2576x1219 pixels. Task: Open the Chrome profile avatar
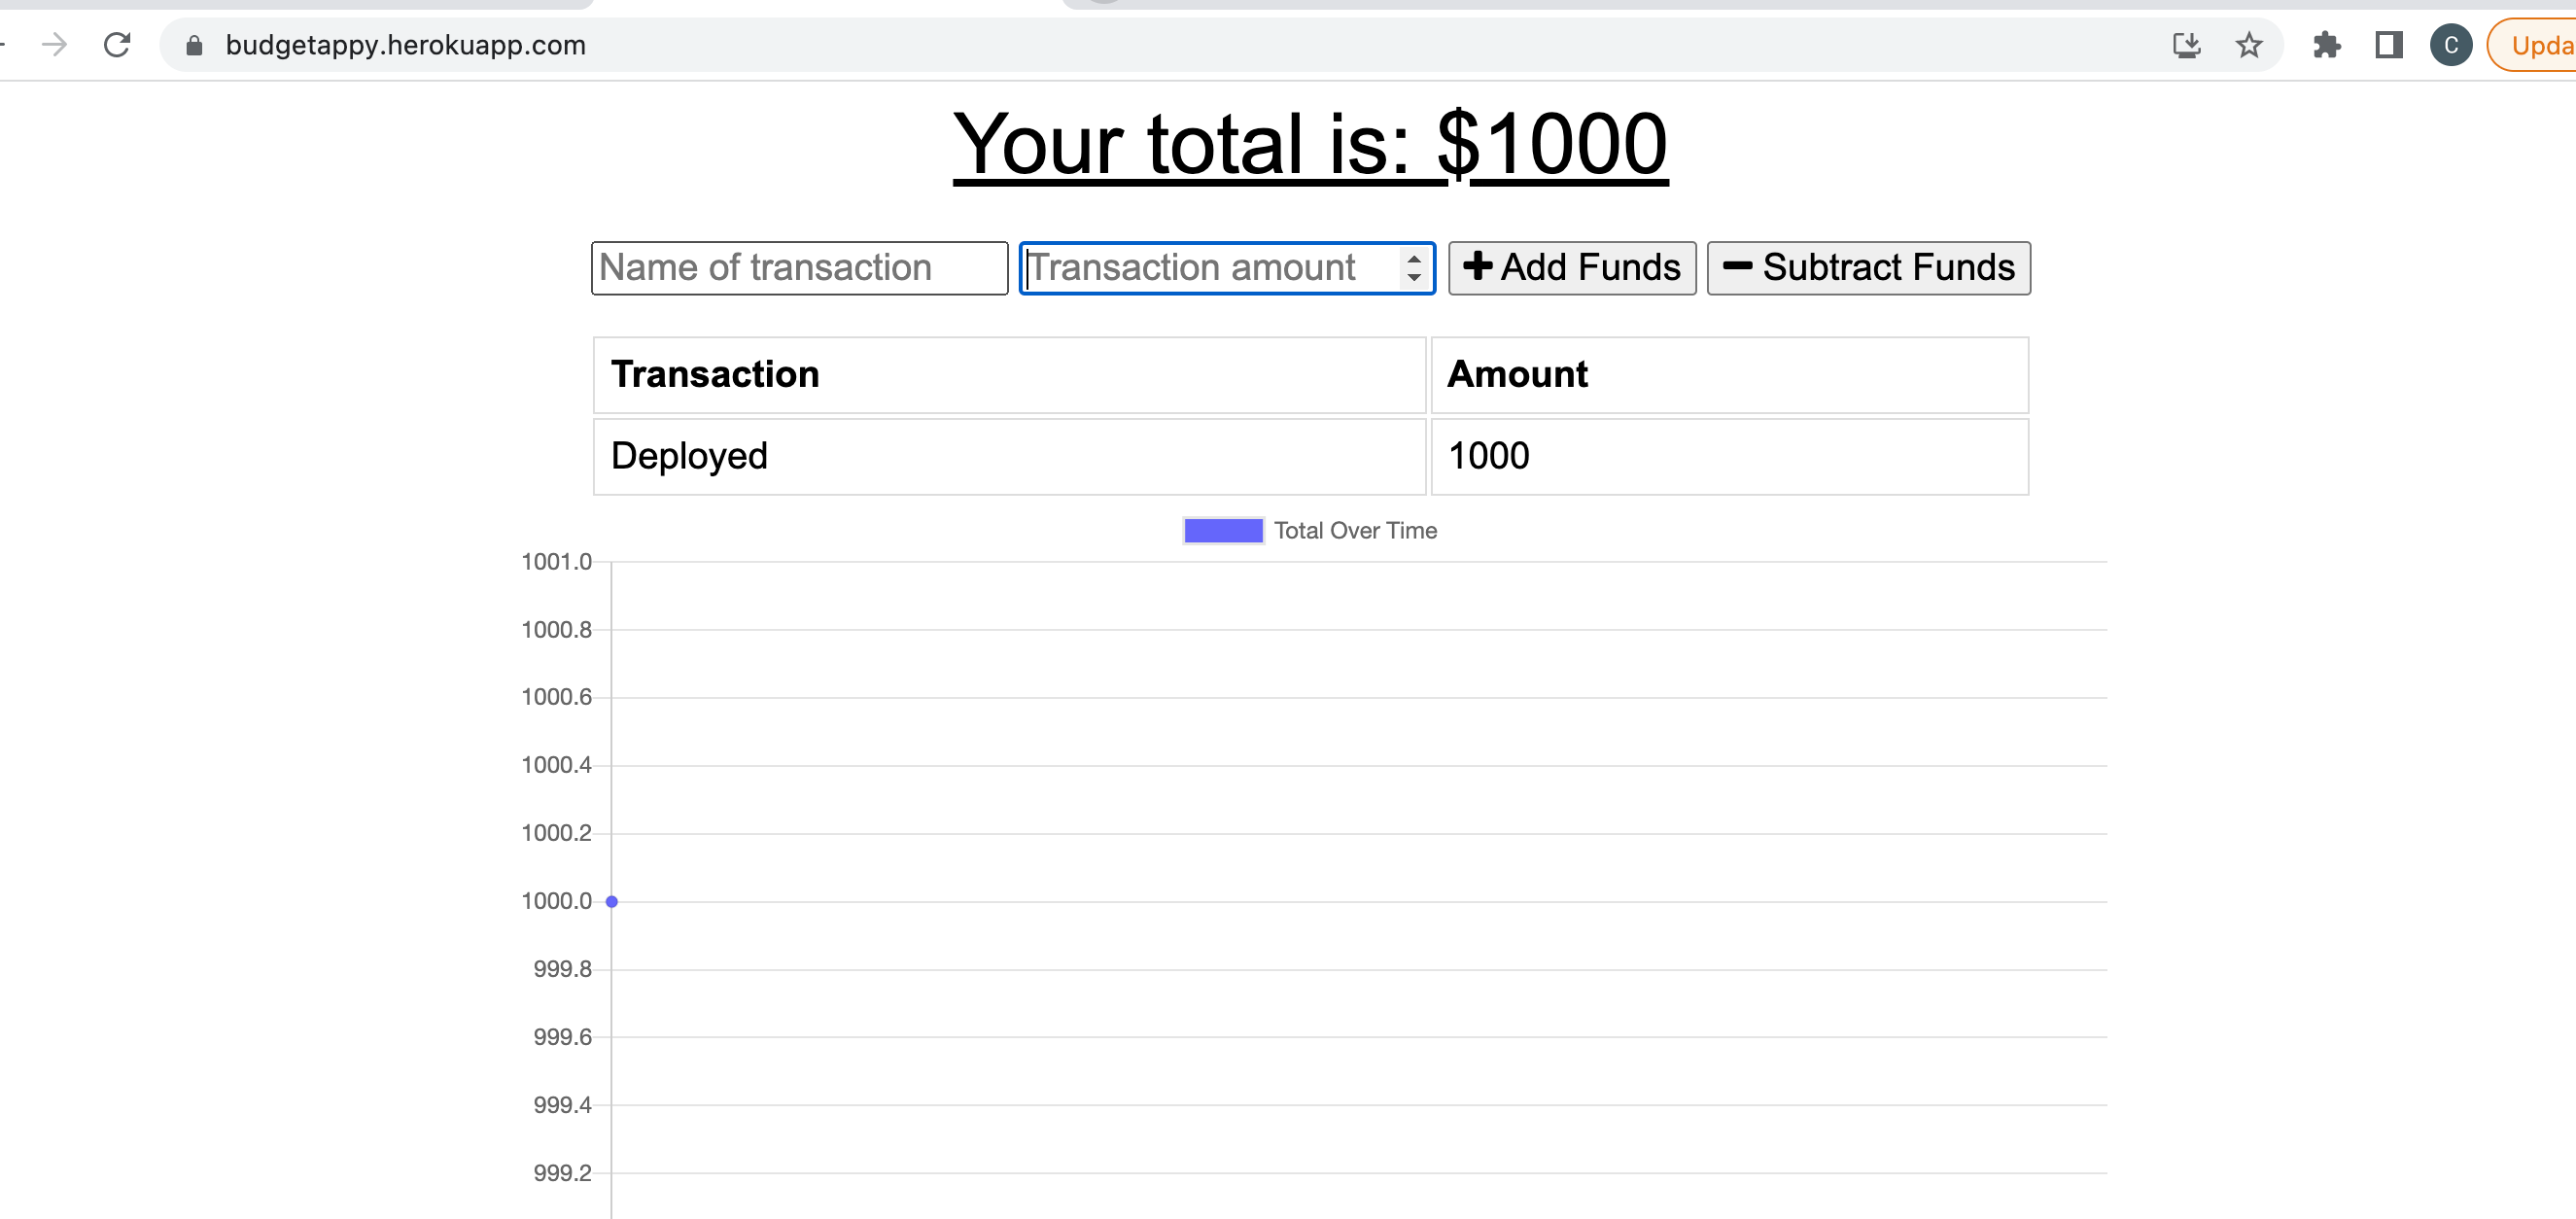click(2451, 45)
